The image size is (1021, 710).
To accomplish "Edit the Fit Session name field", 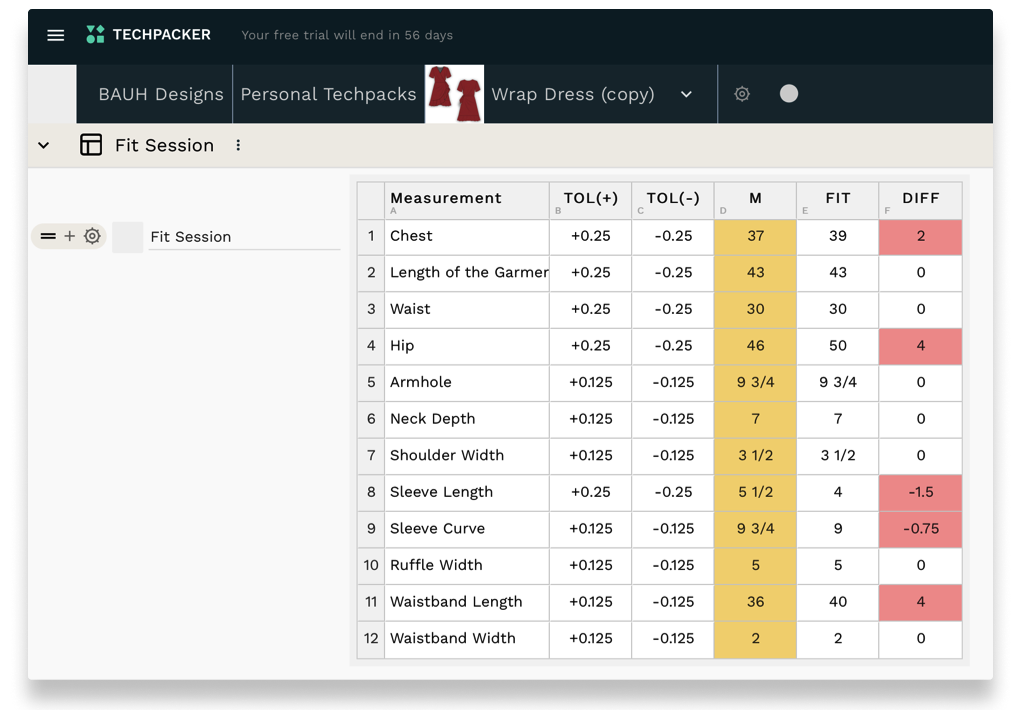I will click(x=244, y=237).
